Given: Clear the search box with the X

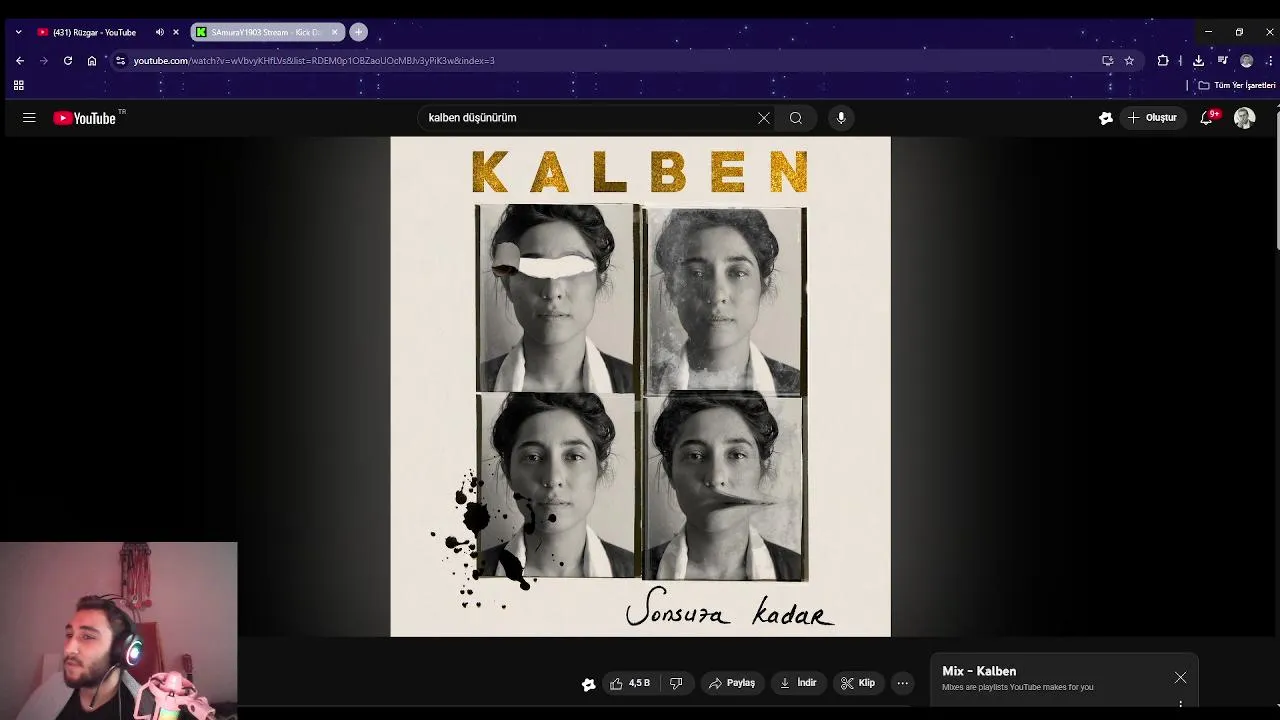Looking at the screenshot, I should coord(764,118).
